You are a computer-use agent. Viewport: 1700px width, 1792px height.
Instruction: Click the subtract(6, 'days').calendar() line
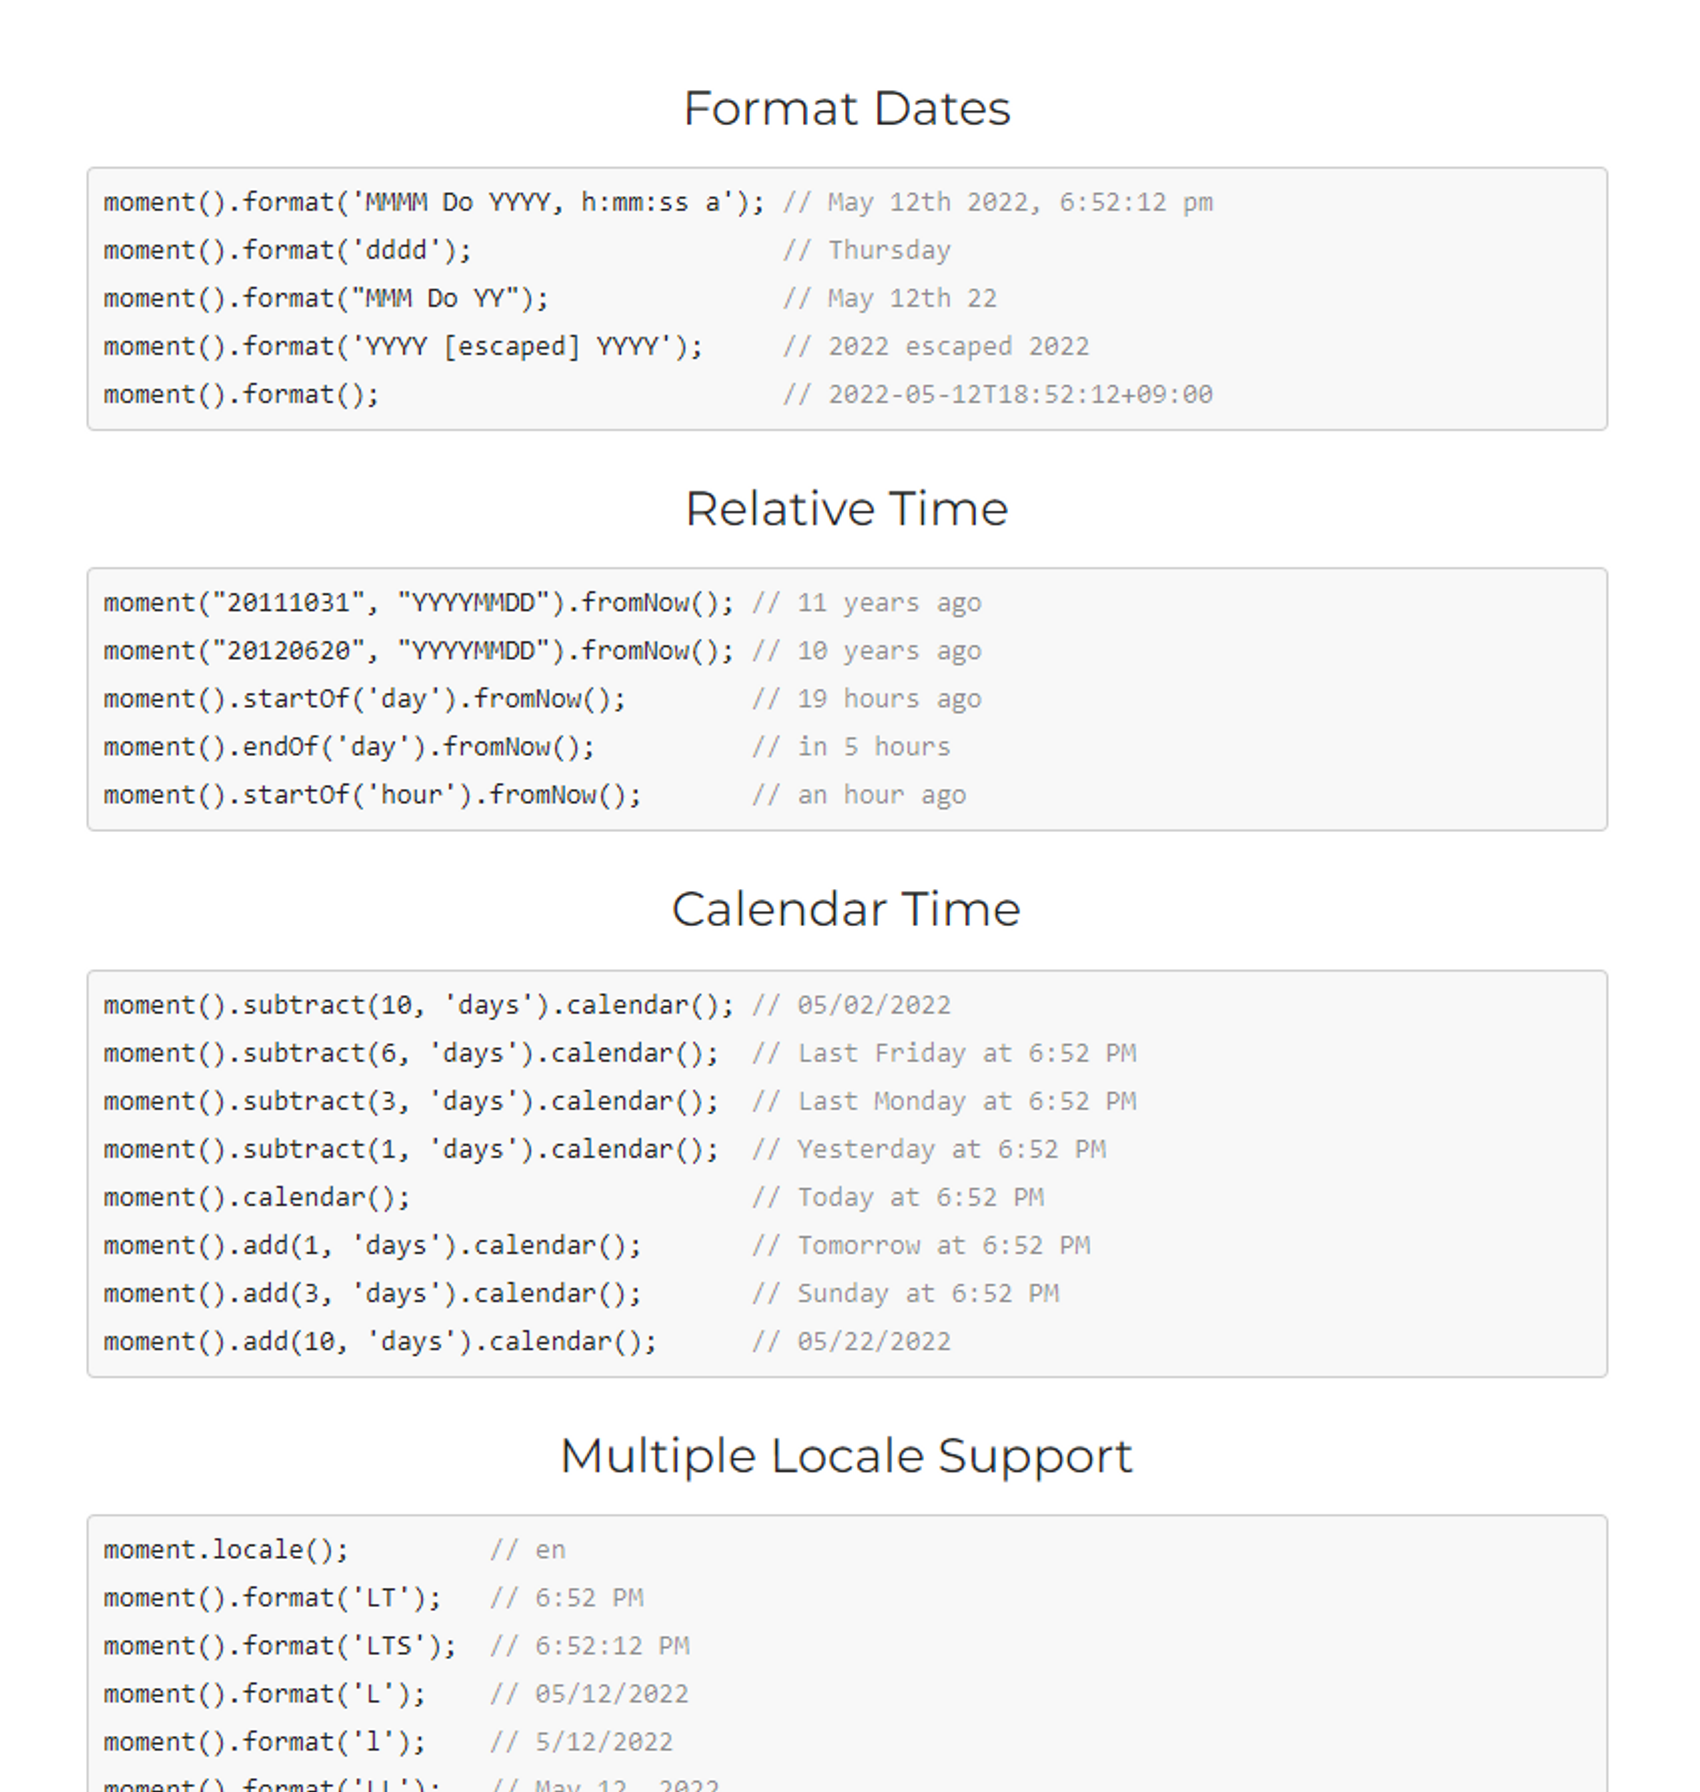pyautogui.click(x=411, y=1053)
